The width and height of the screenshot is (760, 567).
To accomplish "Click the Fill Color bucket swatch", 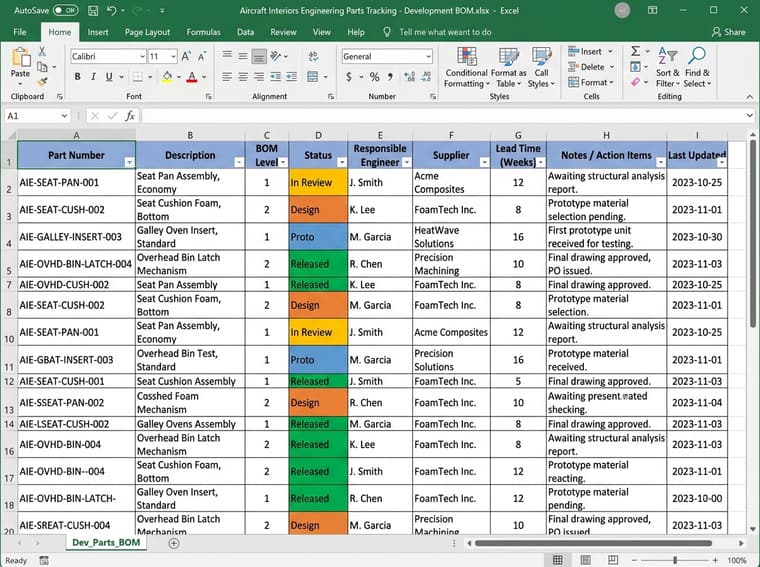I will click(x=167, y=77).
